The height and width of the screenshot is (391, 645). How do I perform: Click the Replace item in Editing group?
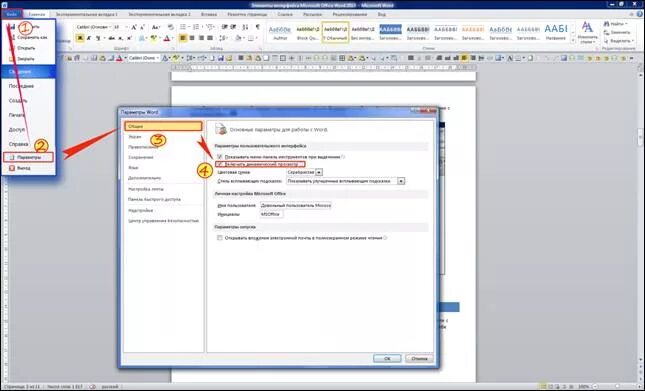pos(617,32)
